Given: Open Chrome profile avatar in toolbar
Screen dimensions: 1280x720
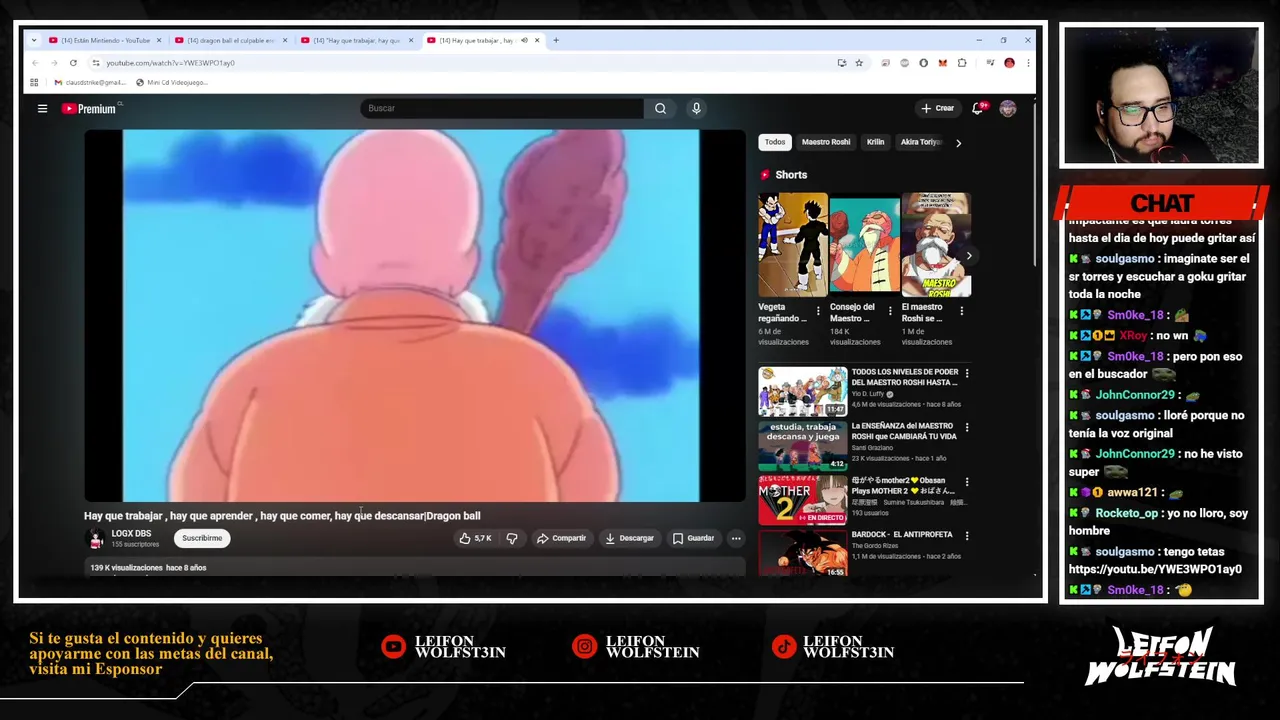Looking at the screenshot, I should point(1009,63).
